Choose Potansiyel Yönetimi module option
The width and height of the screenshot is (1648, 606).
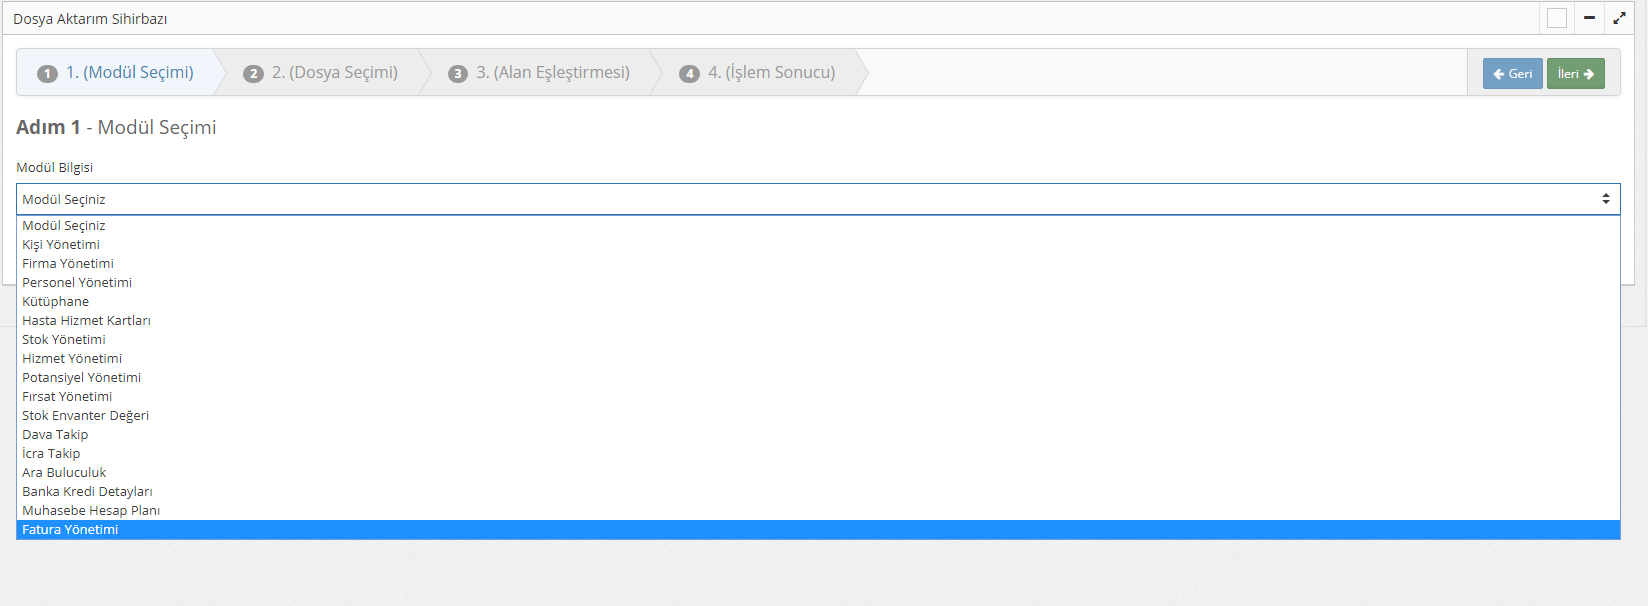(x=81, y=378)
